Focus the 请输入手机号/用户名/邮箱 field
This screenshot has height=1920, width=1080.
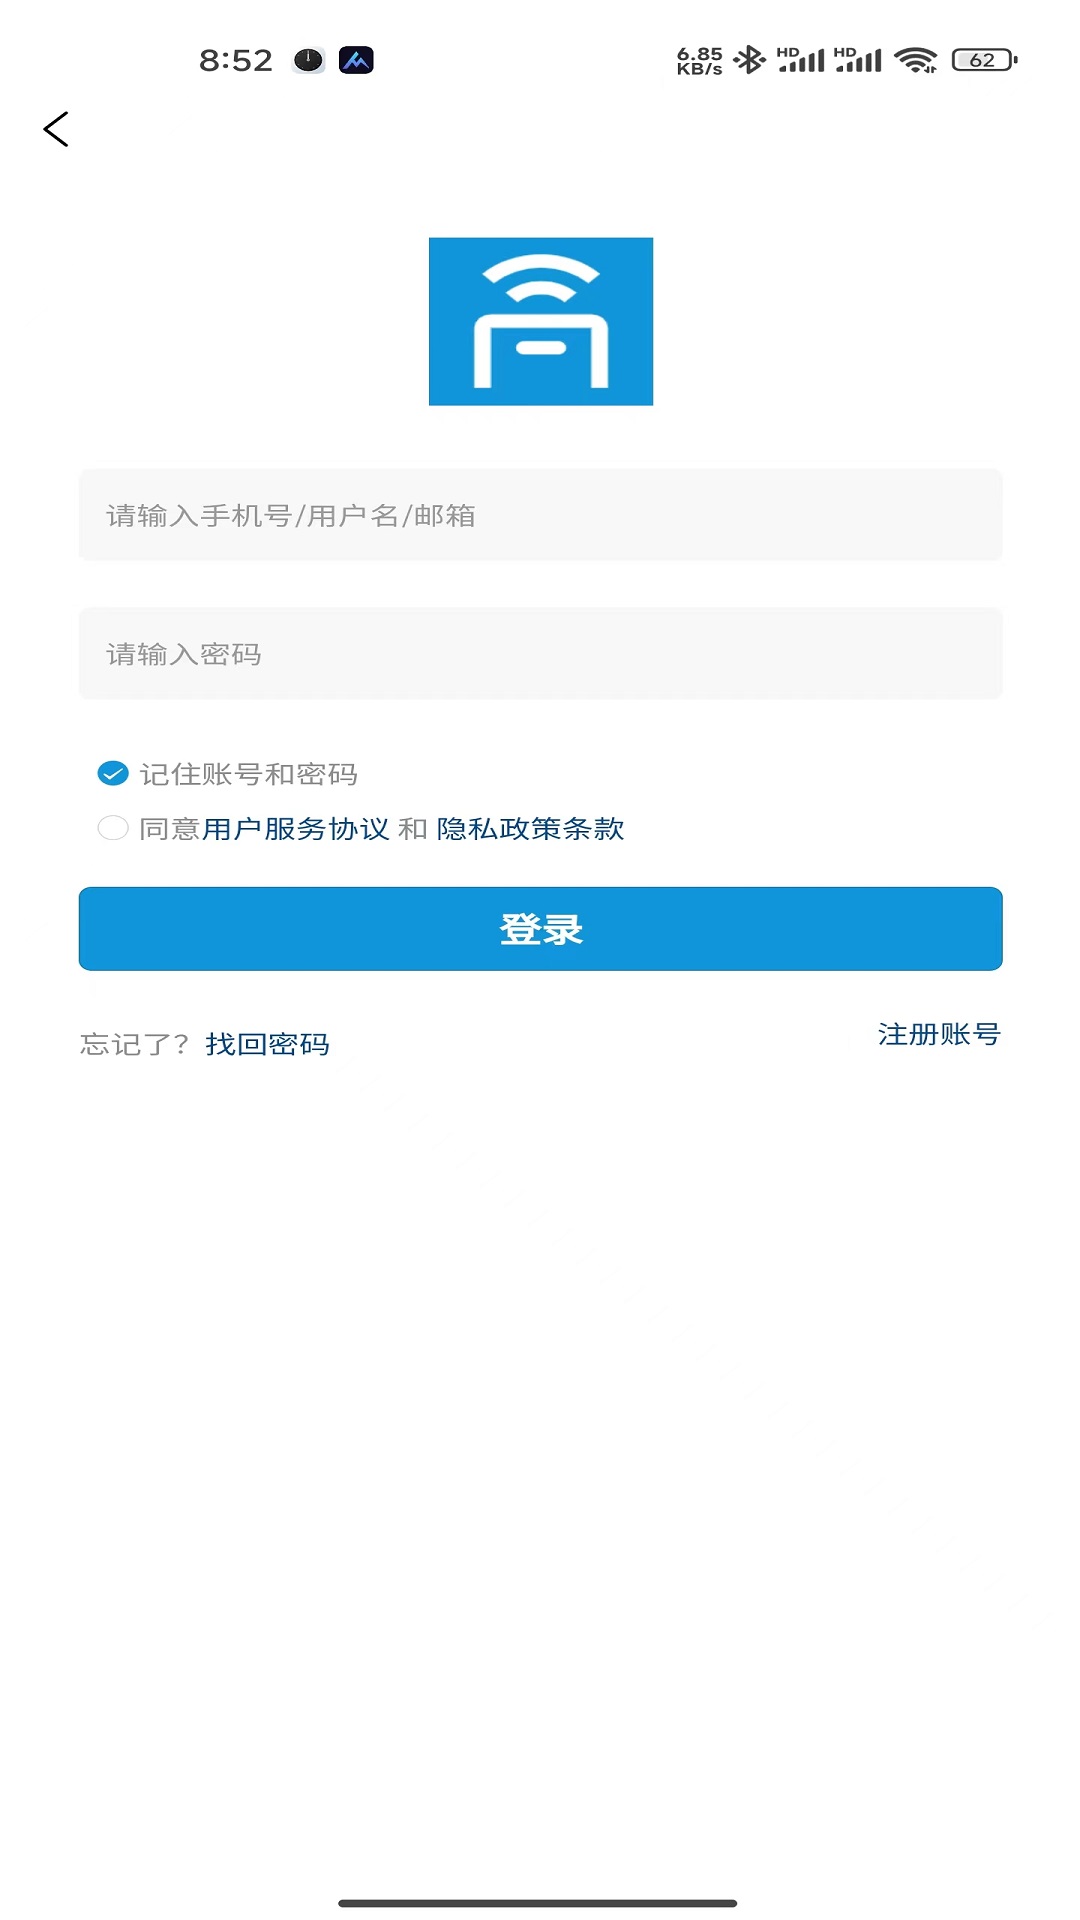[540, 515]
